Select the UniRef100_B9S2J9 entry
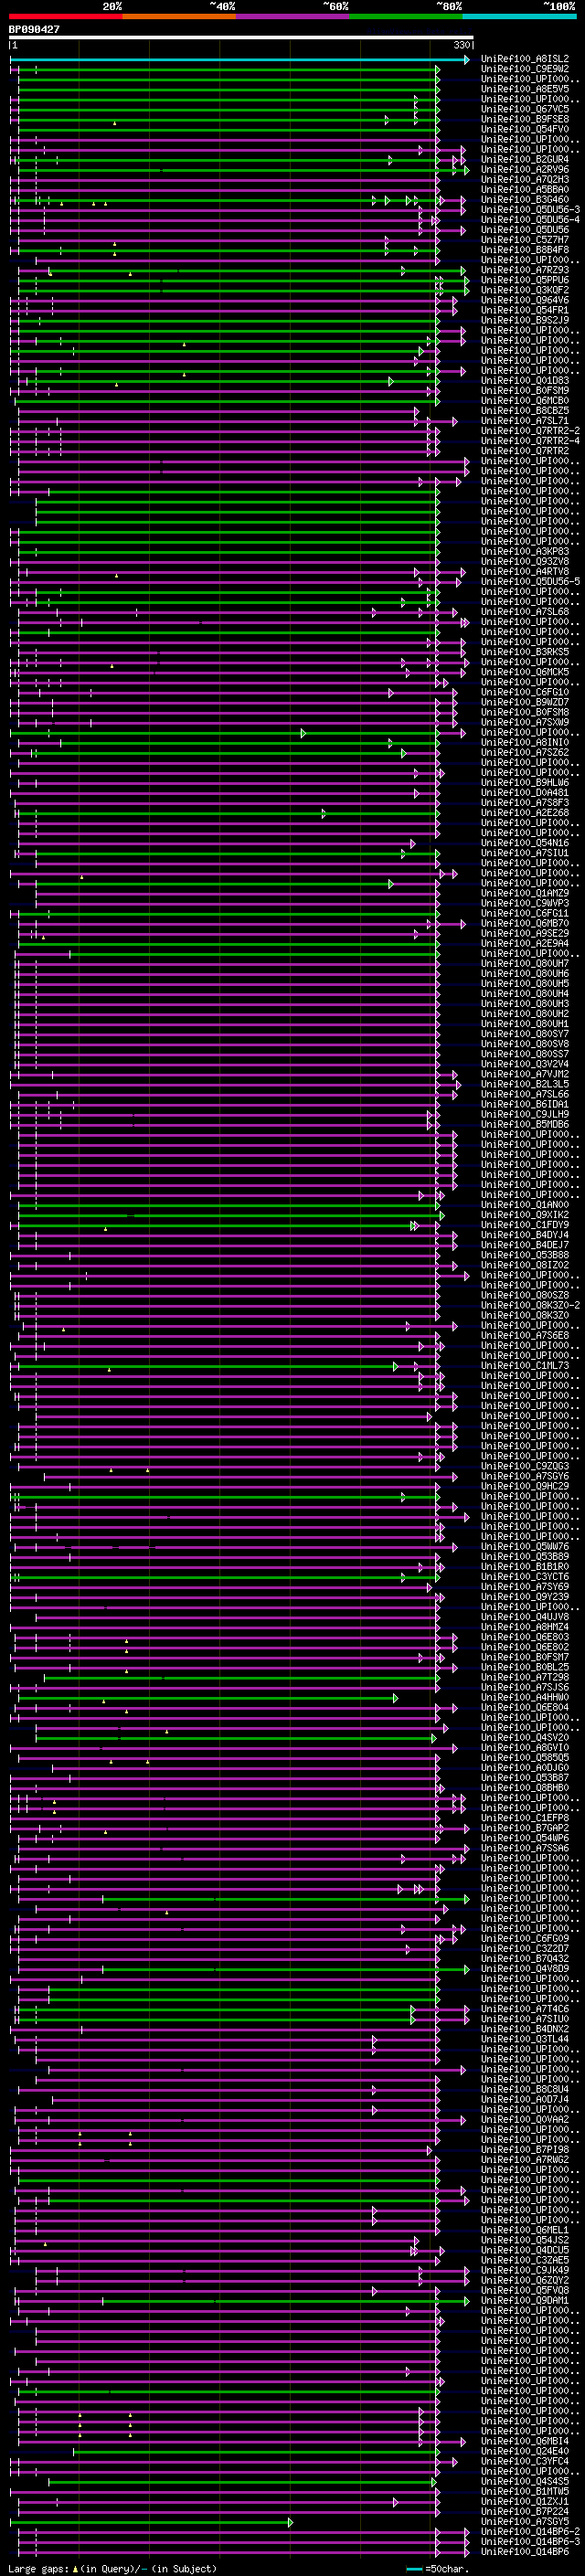This screenshot has width=585, height=2576. point(525,320)
